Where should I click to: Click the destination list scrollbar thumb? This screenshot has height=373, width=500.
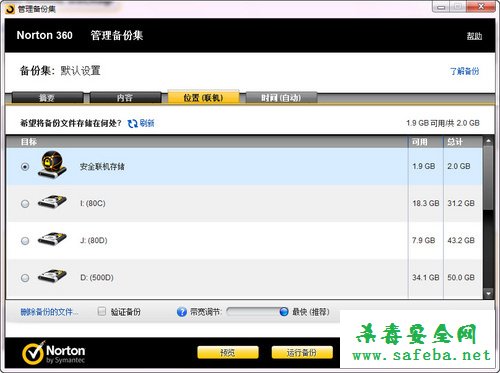tap(488, 178)
